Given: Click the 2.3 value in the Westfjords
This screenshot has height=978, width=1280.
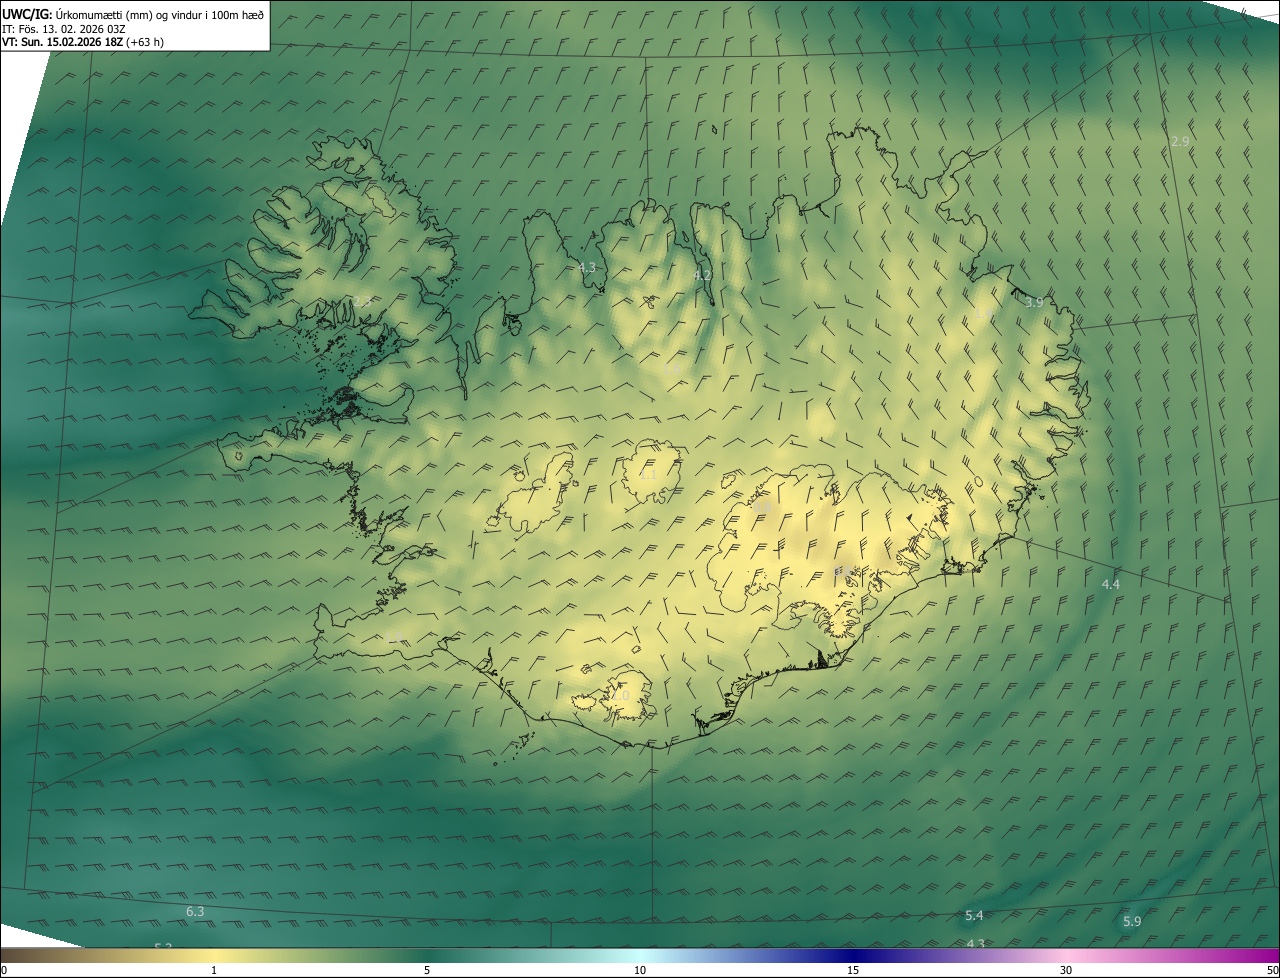Looking at the screenshot, I should coord(362,301).
